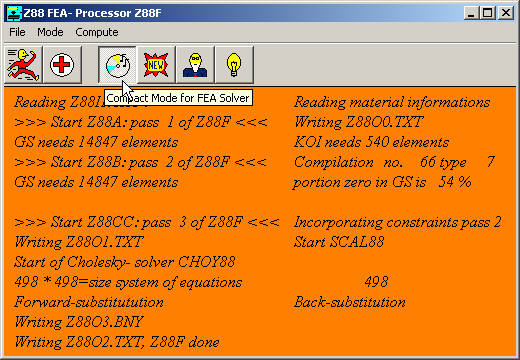This screenshot has height=360, width=520.
Task: Click the yellow NEW starburst icon
Action: 156,65
